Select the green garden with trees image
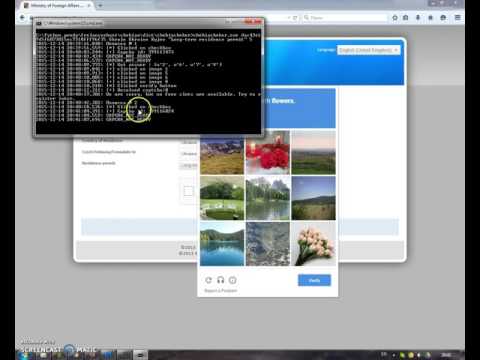This screenshot has height=360, width=480. pos(222,198)
